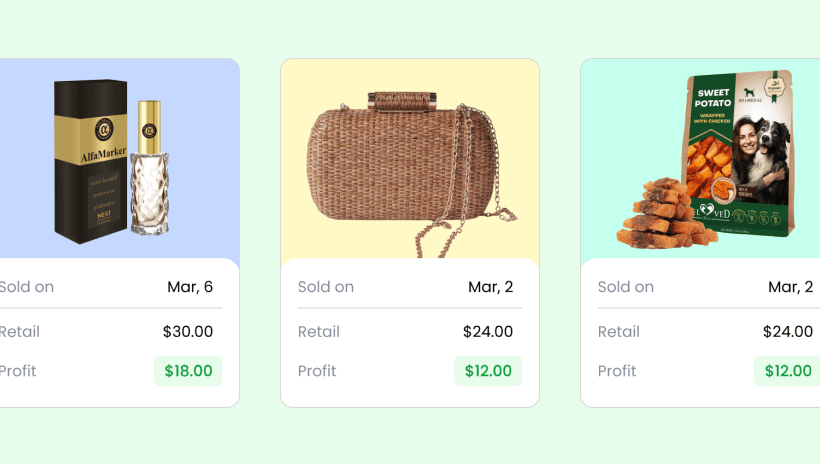
Task: Click the AlfaMarker perfume product image
Action: pyautogui.click(x=111, y=162)
